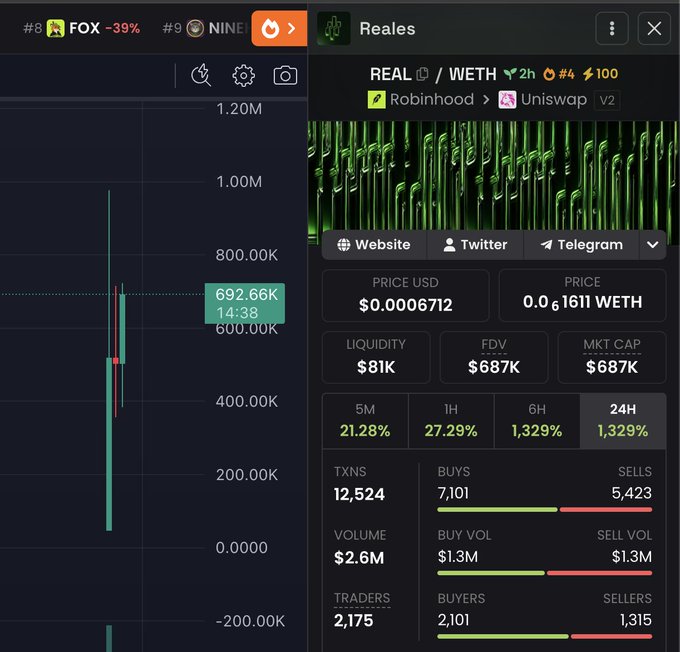Click the Reales banner image

[x=494, y=176]
